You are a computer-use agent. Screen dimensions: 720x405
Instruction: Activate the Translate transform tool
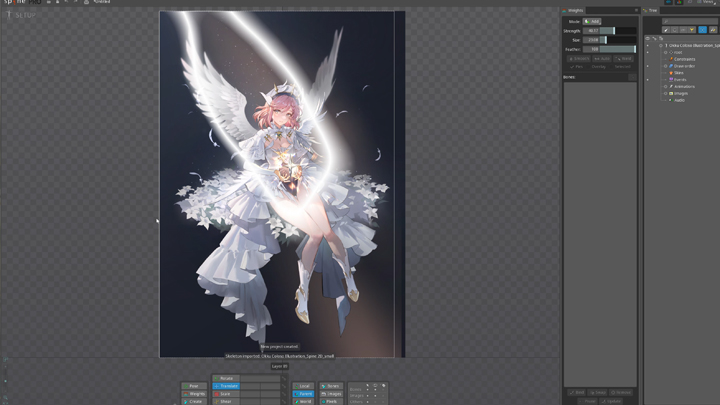(226, 386)
